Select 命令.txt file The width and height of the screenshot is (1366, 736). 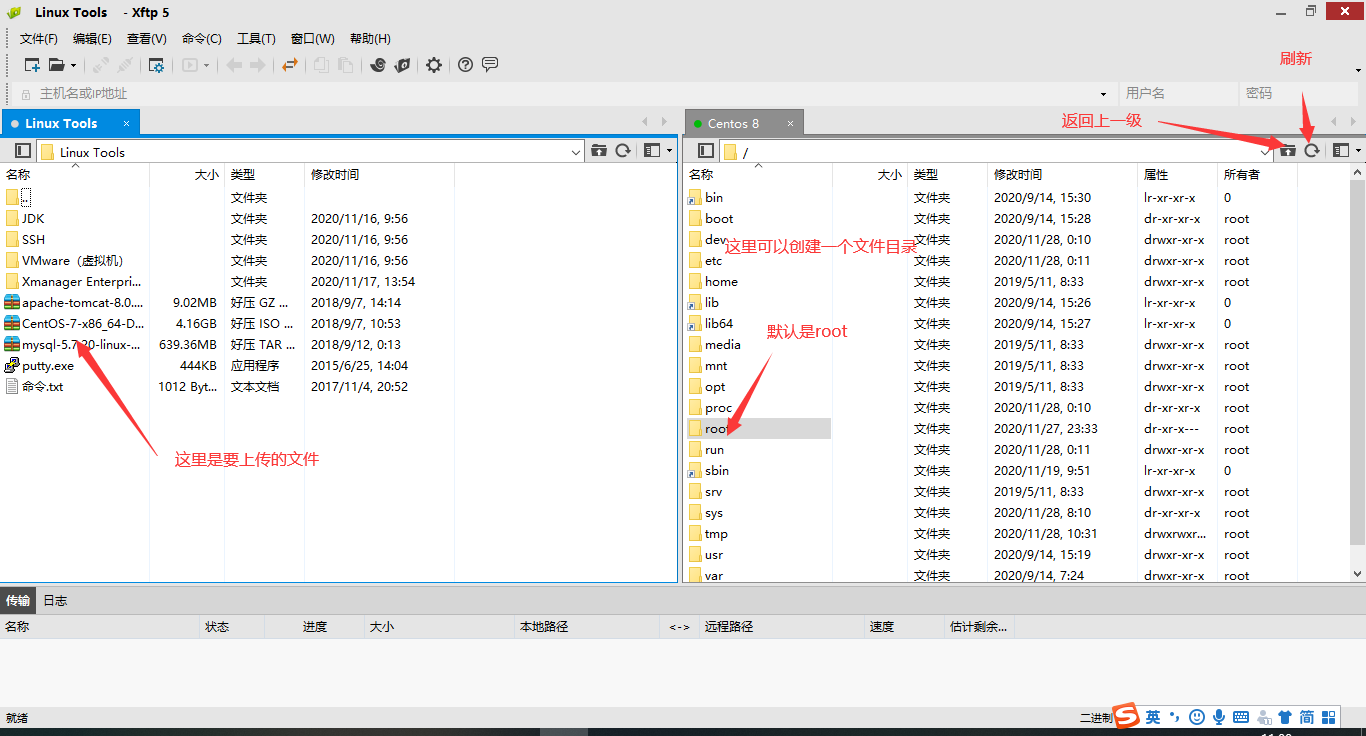click(x=42, y=386)
